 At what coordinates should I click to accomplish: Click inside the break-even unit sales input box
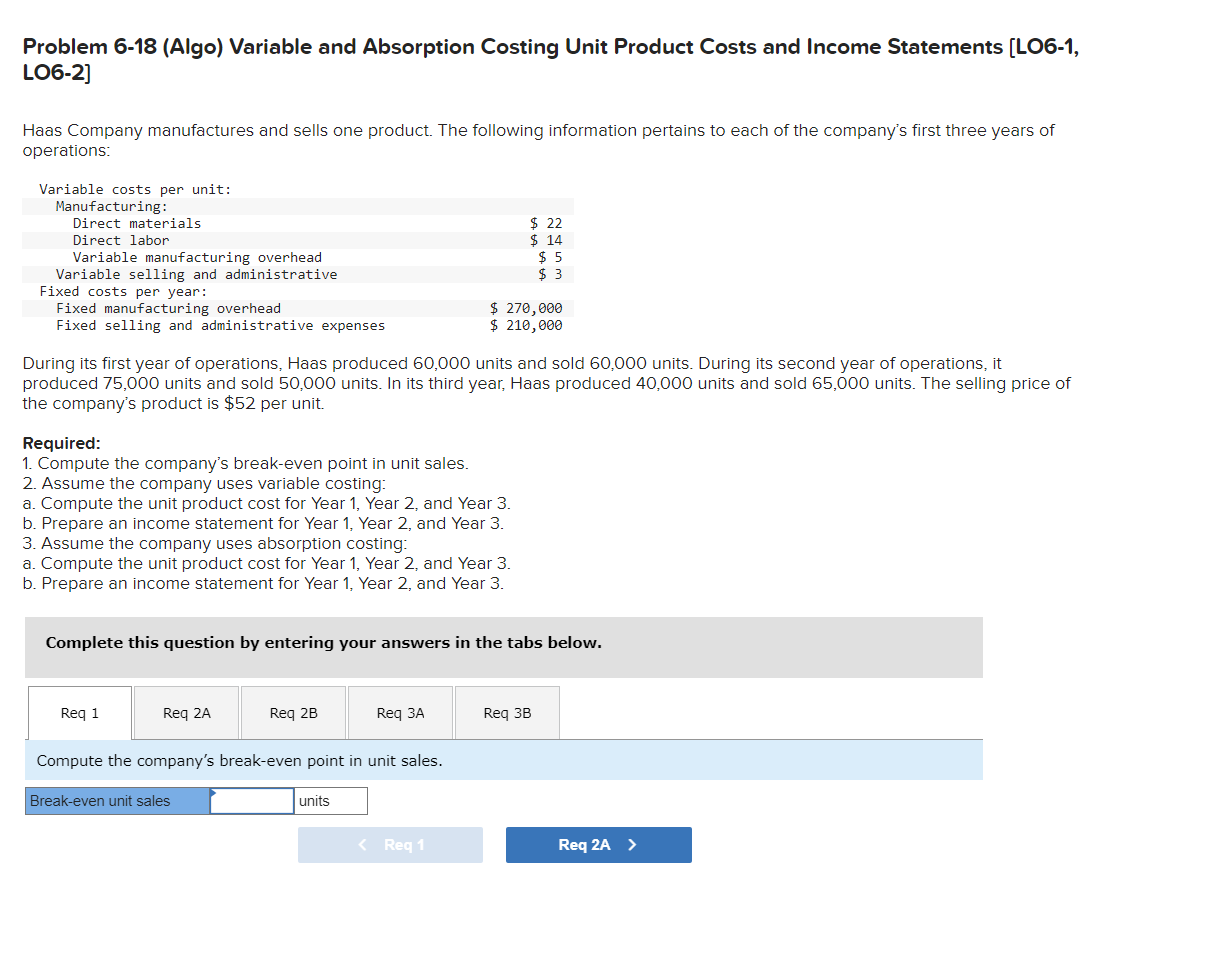pyautogui.click(x=251, y=800)
